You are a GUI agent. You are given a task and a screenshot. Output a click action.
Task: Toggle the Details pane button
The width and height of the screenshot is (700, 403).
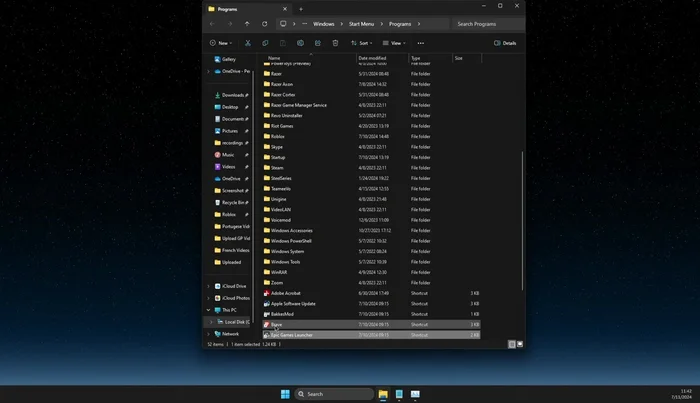pyautogui.click(x=505, y=43)
